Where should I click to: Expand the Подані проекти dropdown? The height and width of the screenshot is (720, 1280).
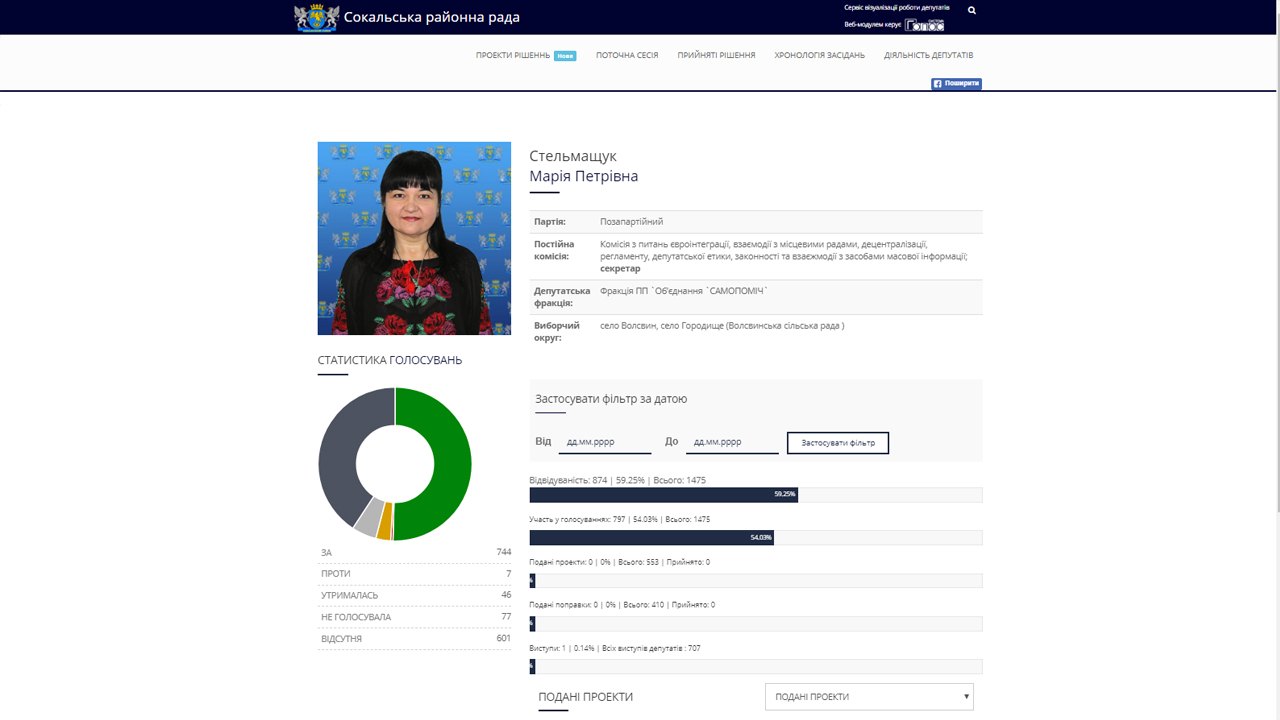(x=868, y=697)
